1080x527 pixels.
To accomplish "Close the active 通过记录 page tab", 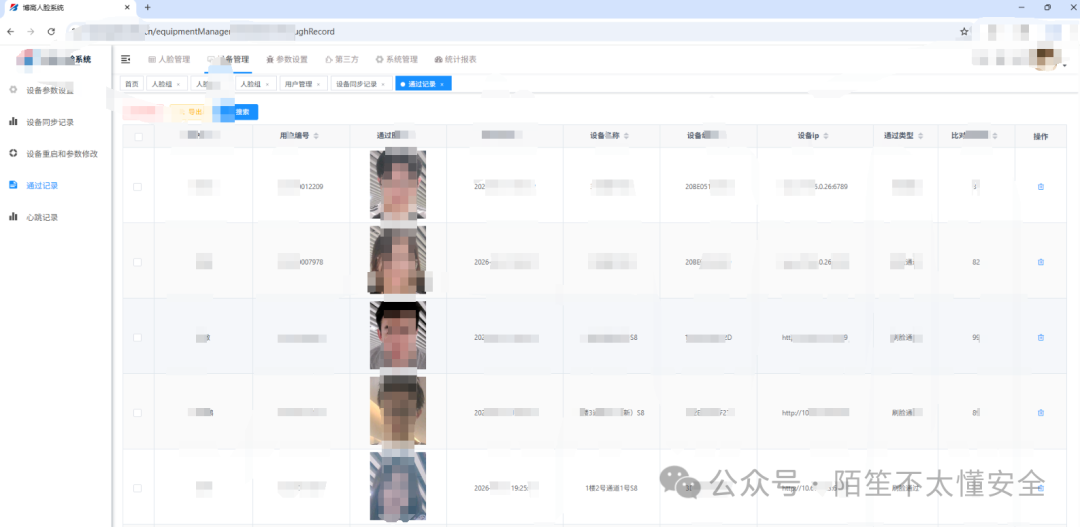I will [x=442, y=84].
